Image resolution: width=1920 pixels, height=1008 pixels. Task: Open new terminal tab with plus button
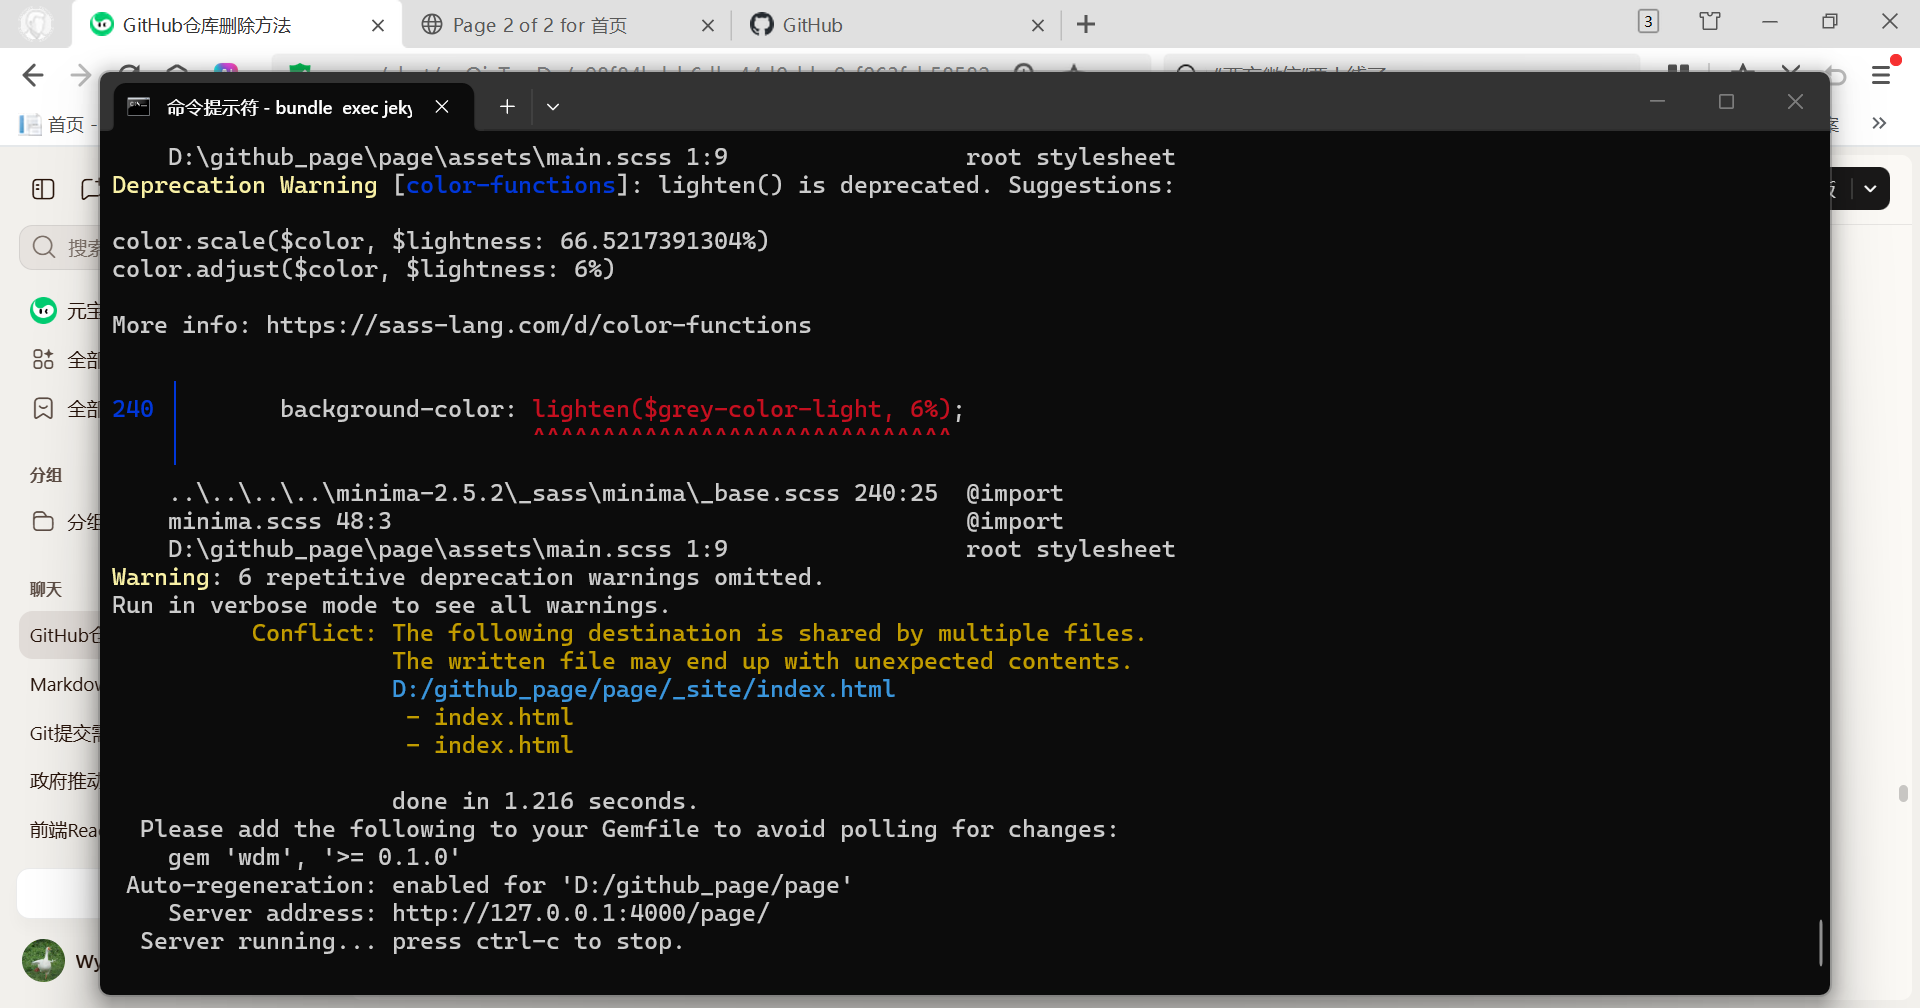tap(507, 106)
